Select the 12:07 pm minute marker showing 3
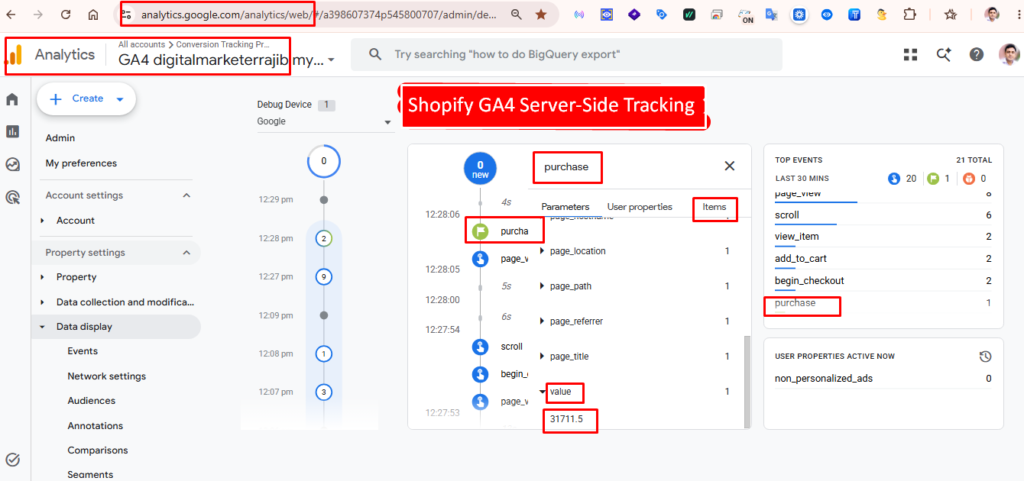This screenshot has width=1024, height=481. pyautogui.click(x=324, y=392)
